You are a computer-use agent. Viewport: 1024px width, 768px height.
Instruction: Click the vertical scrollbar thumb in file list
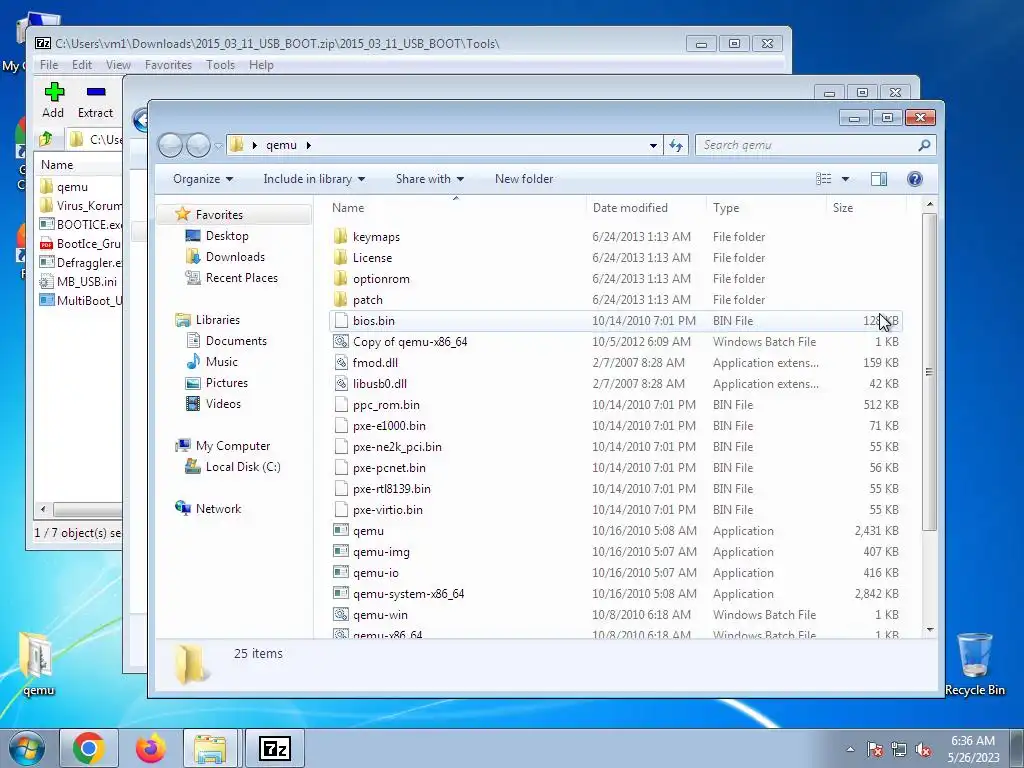point(929,372)
